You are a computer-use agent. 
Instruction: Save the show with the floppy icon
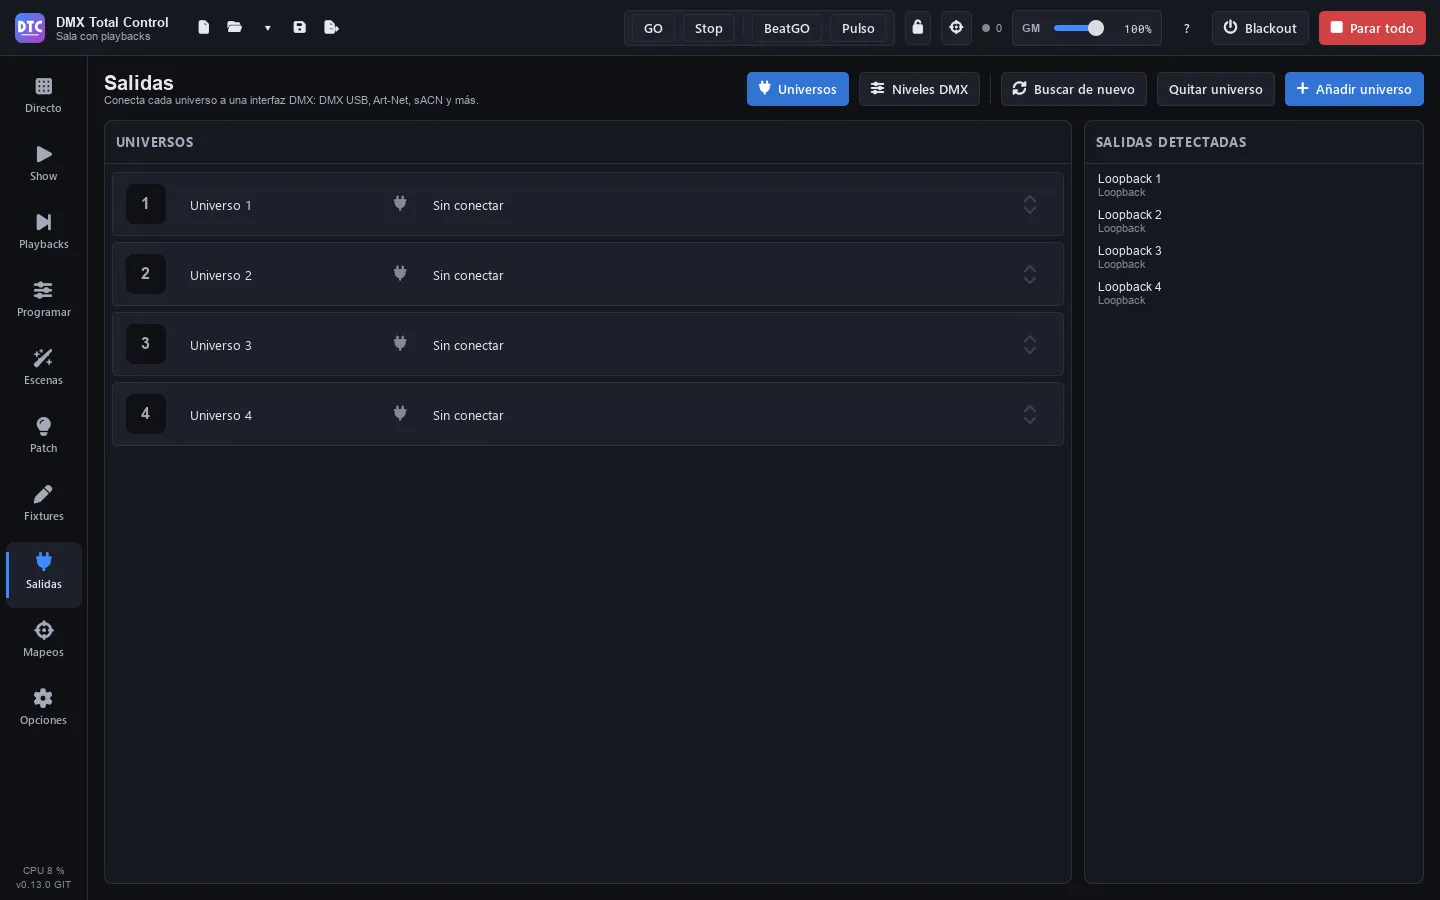(300, 28)
